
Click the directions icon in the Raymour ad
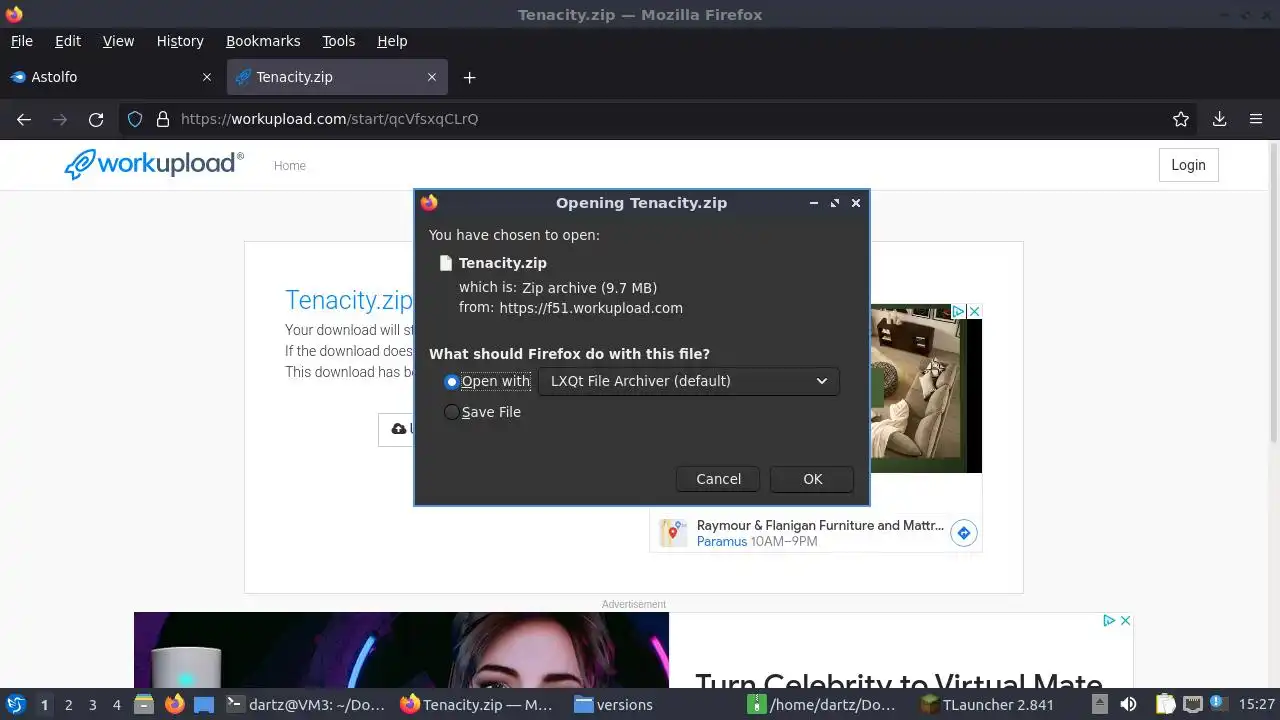coord(963,533)
